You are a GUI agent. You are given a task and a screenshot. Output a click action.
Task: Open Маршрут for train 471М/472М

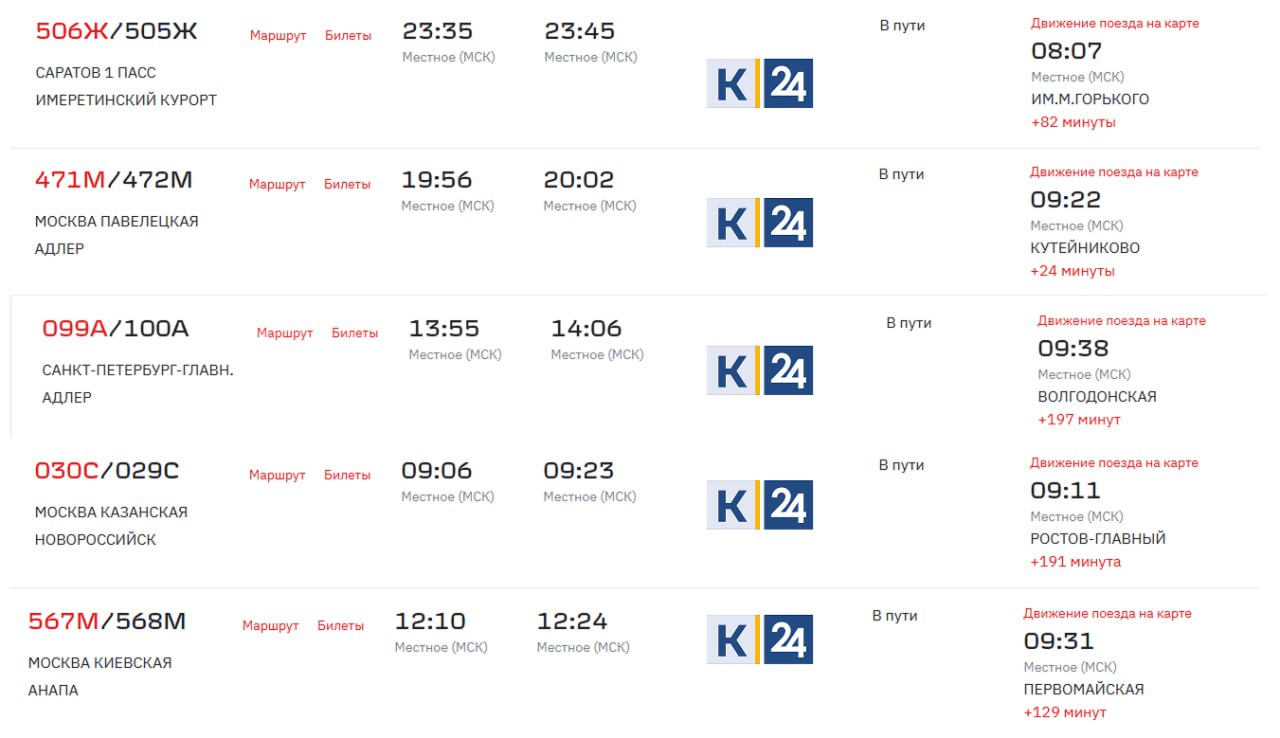pos(277,185)
